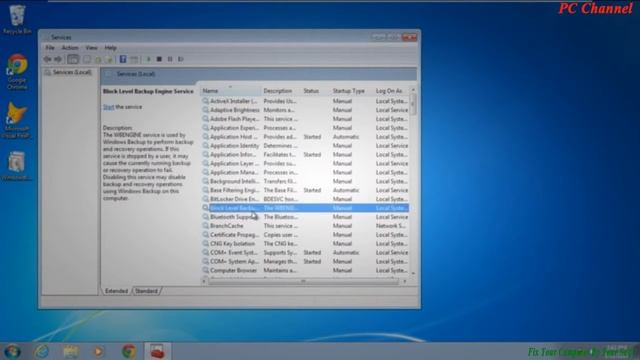Sort by the Status column header
Screen dimensions: 640x360
[315, 91]
